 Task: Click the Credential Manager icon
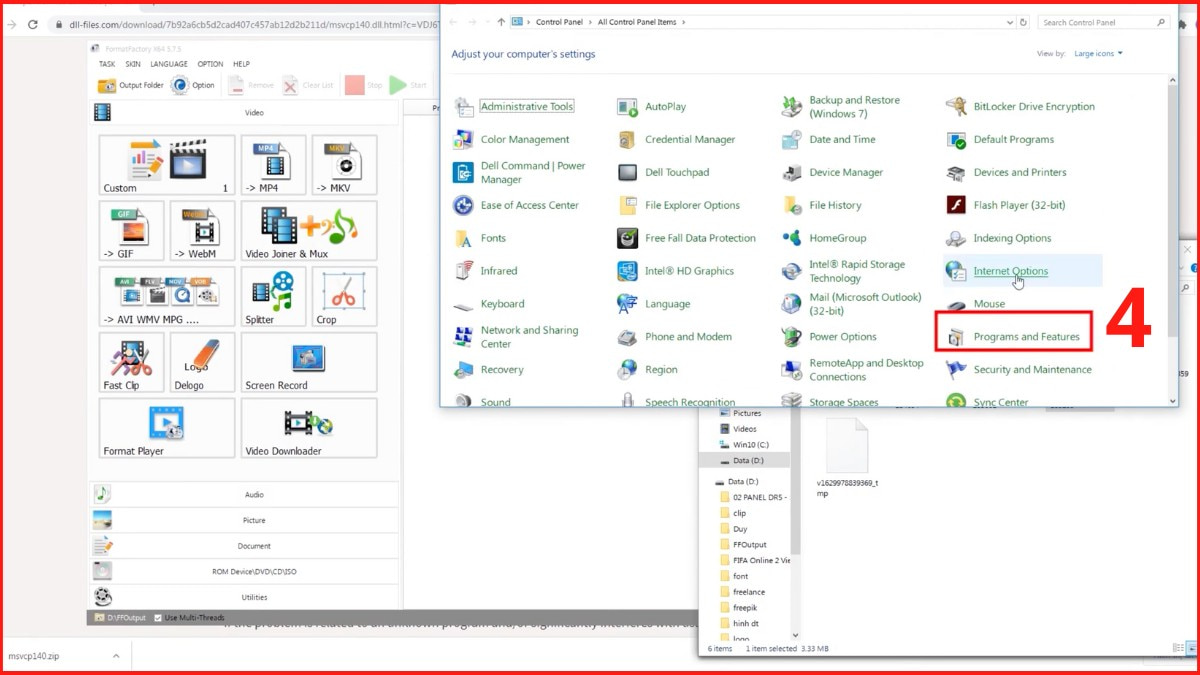(627, 140)
